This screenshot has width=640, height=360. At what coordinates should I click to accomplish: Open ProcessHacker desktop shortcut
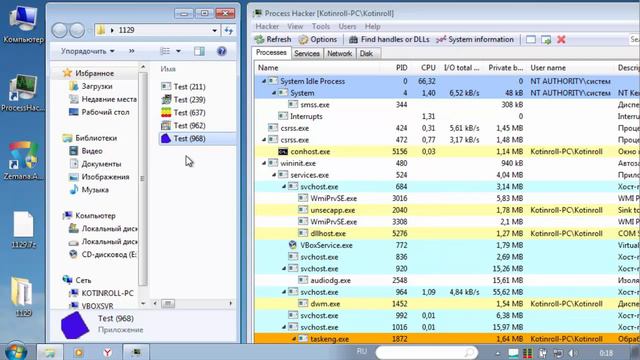(x=22, y=93)
